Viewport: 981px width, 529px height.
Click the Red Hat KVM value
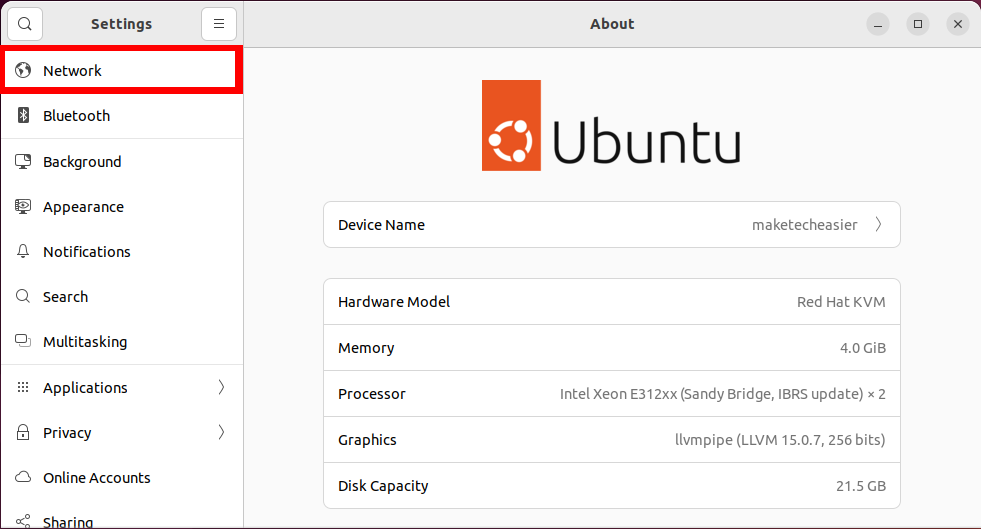coord(841,301)
